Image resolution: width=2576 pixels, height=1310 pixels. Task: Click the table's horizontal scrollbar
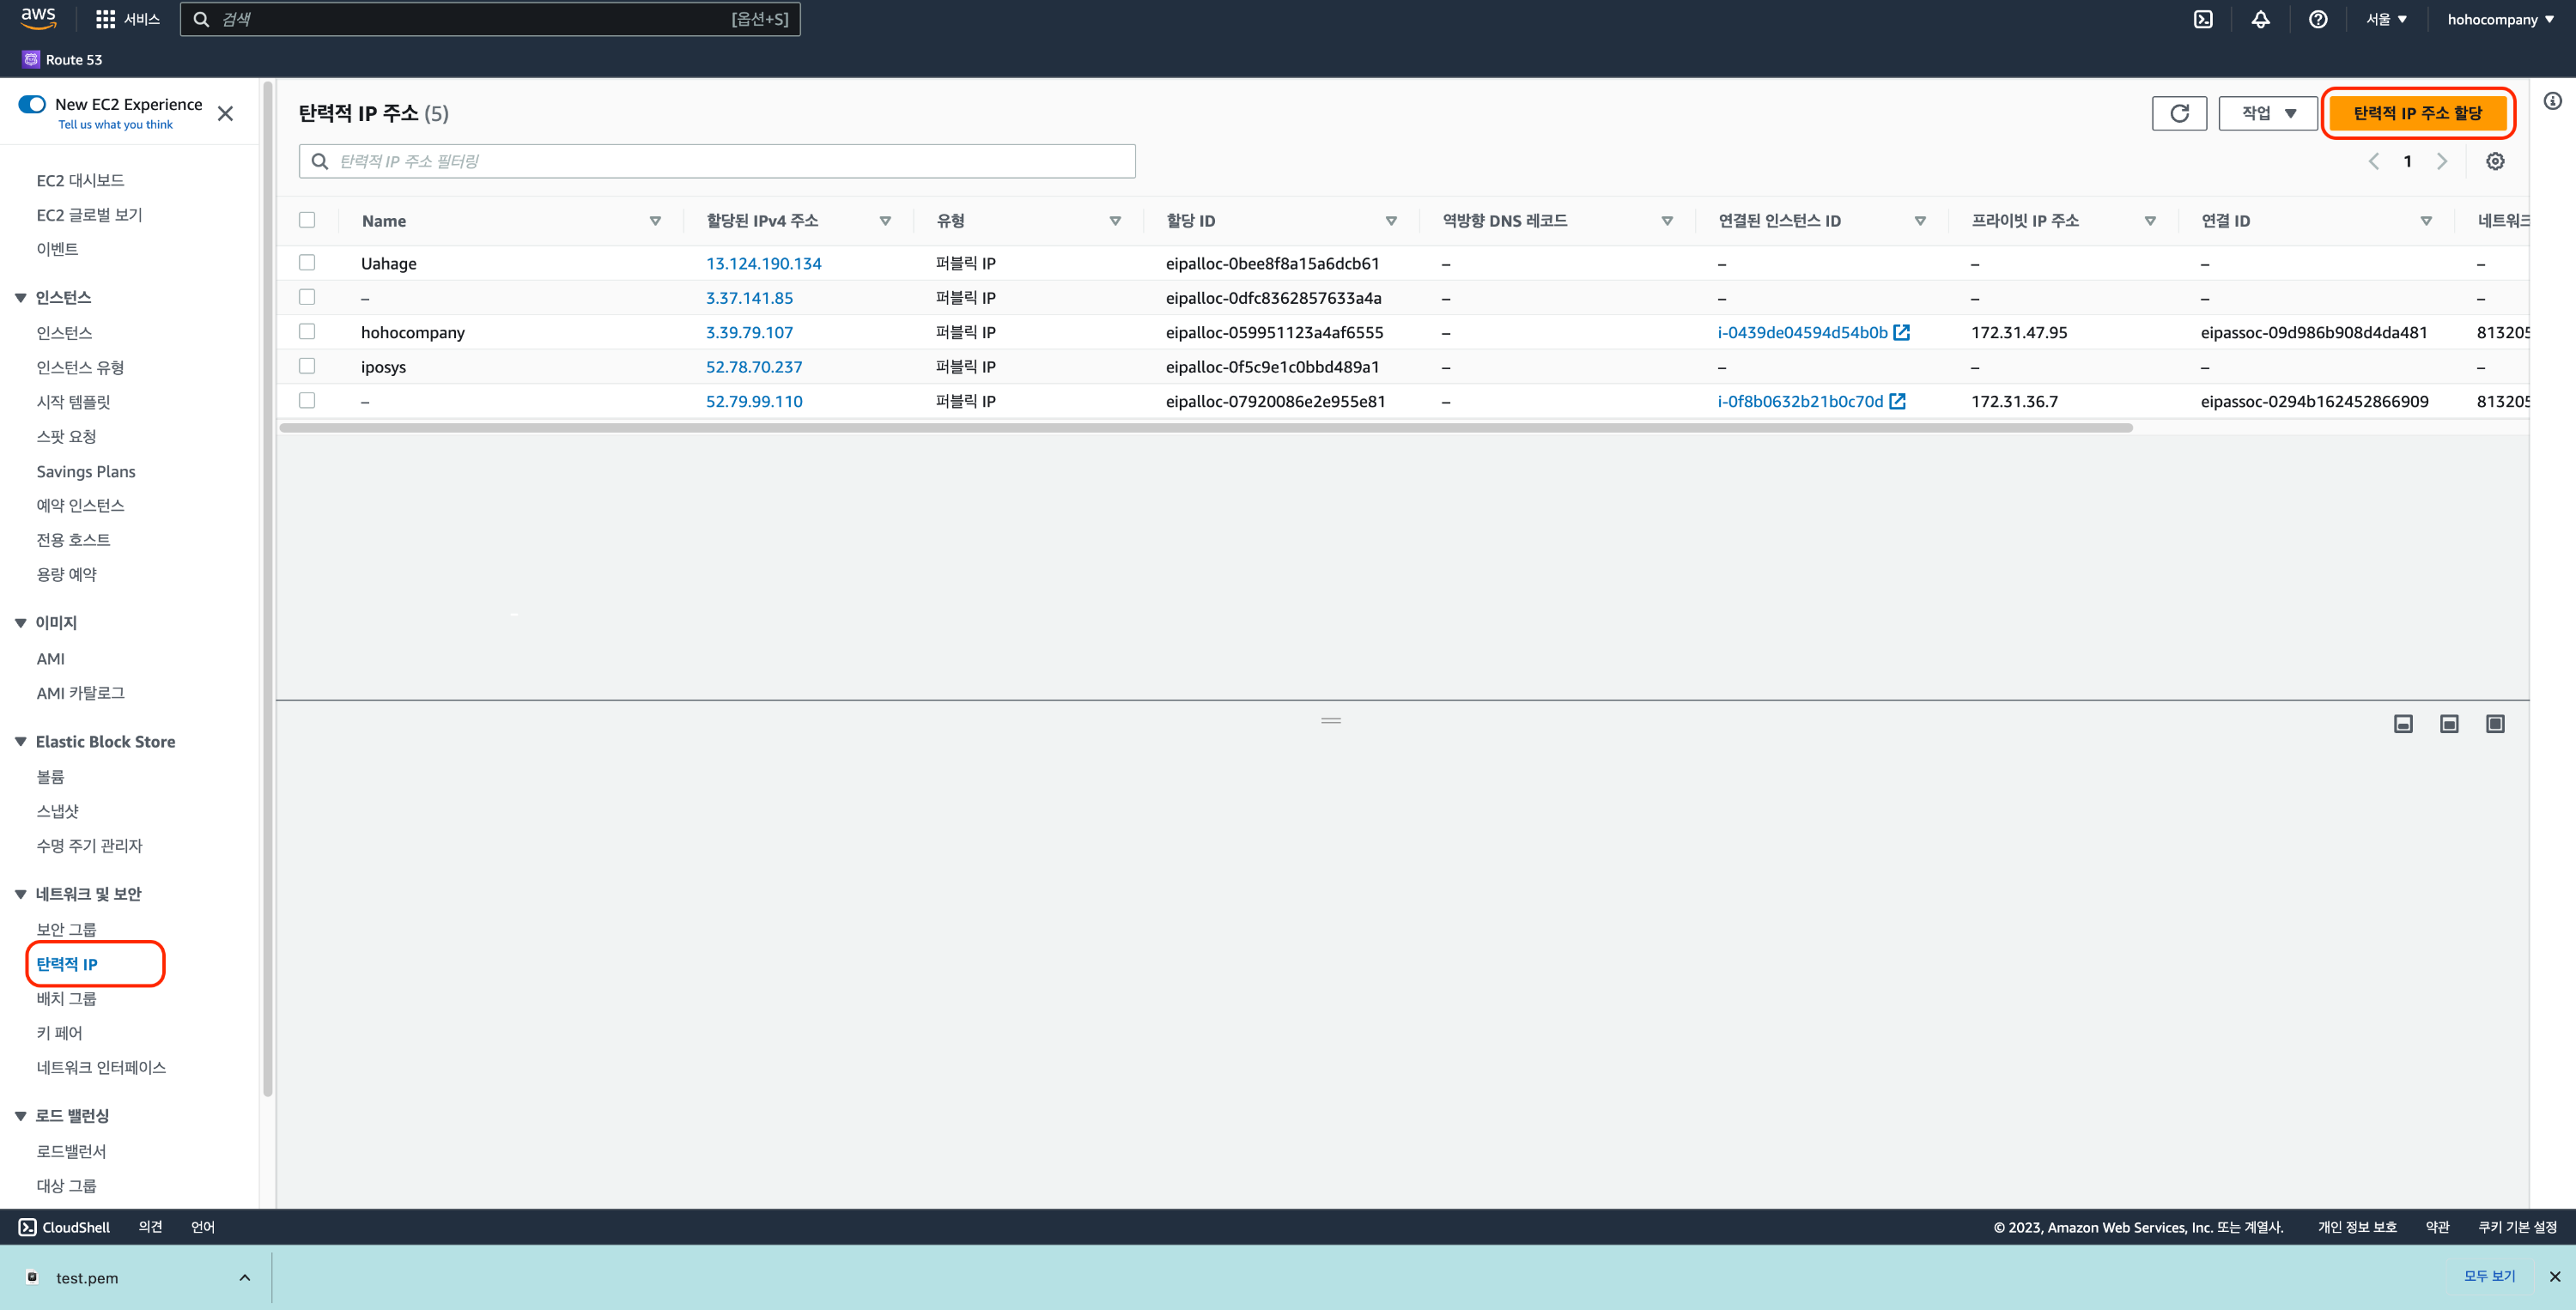pos(1205,428)
